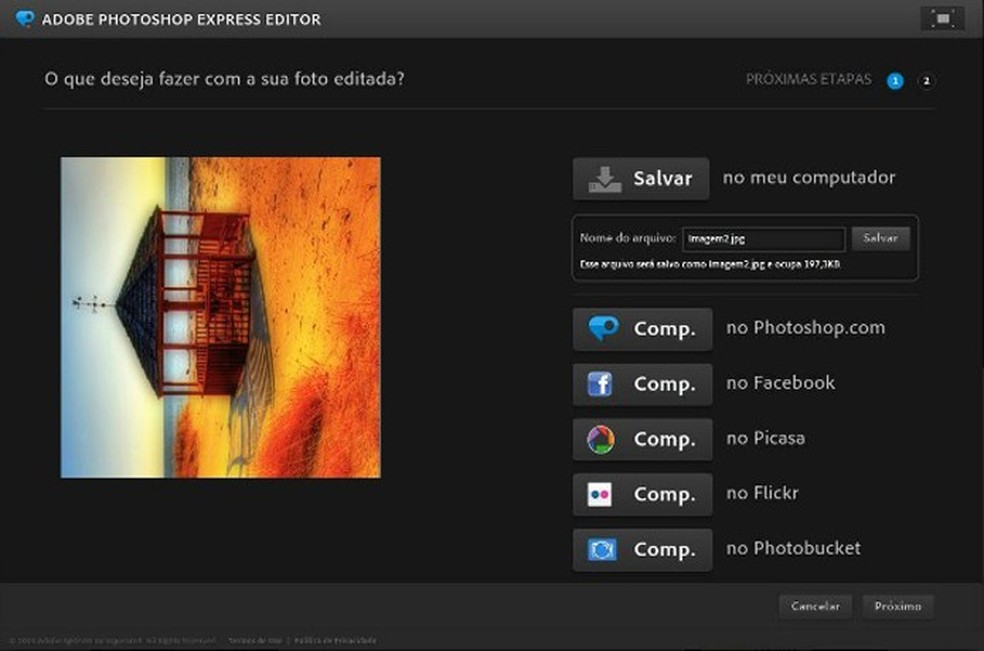Click 'PRÓXIMAS ETAPAS' label

pos(809,79)
